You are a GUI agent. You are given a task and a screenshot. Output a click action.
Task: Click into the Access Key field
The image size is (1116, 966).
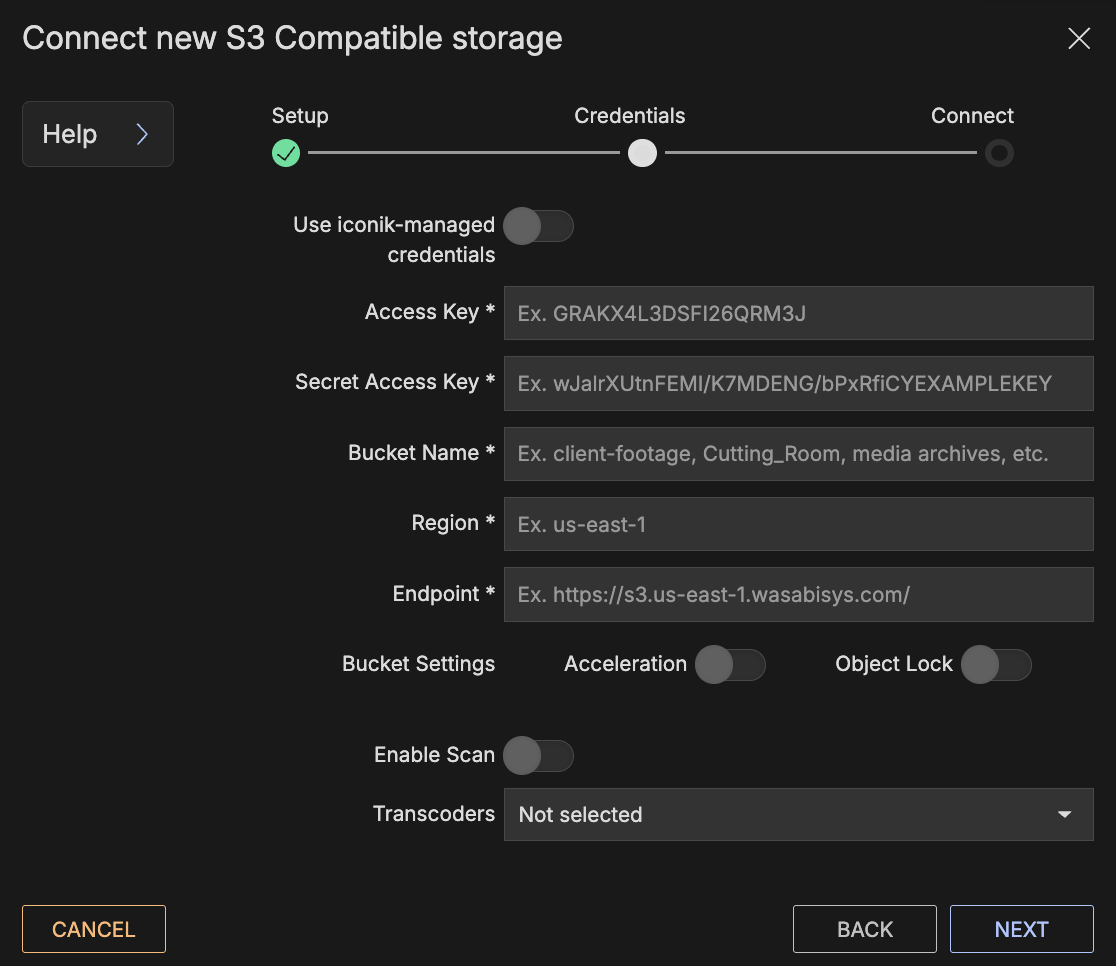798,313
